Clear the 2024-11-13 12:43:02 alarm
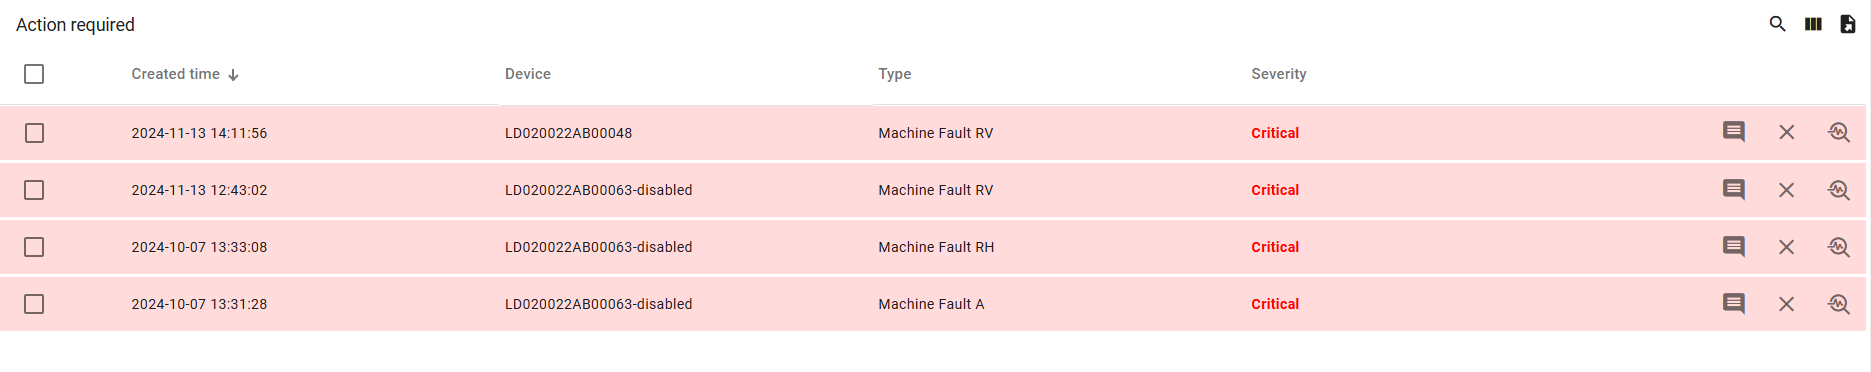The height and width of the screenshot is (372, 1871). coord(1787,190)
